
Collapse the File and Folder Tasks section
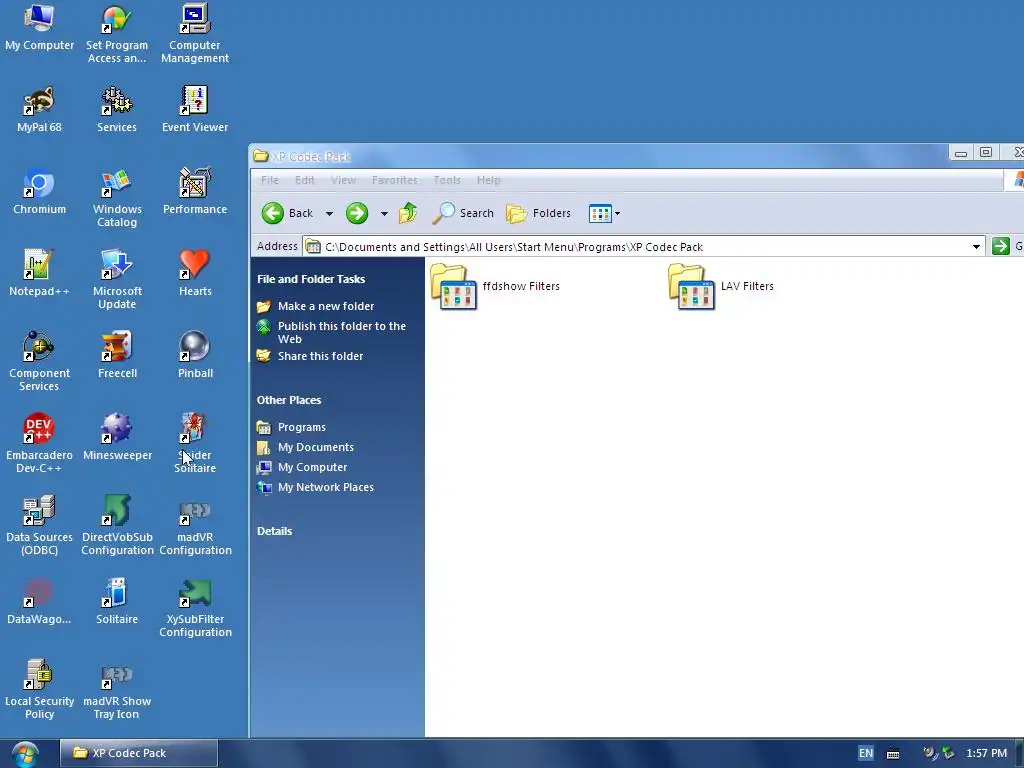pyautogui.click(x=311, y=279)
